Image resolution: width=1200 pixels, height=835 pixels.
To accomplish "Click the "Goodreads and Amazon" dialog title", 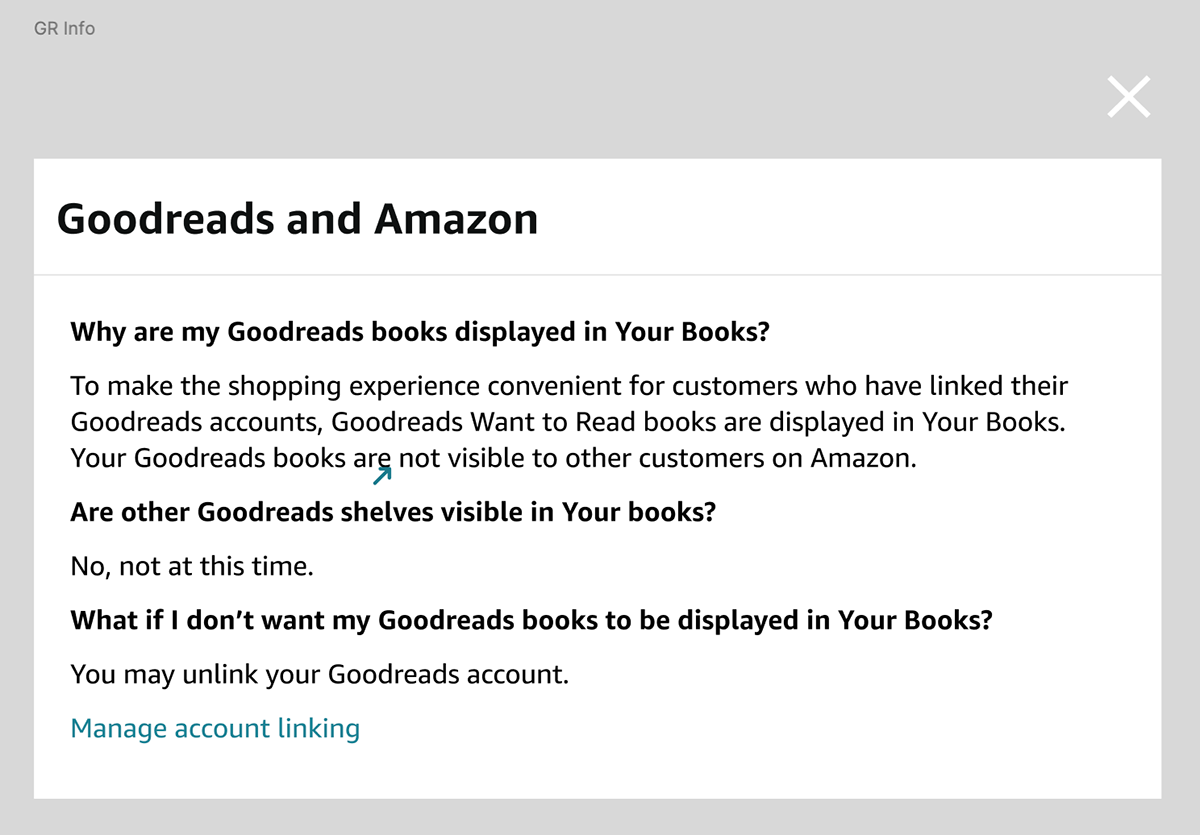I will (x=297, y=219).
